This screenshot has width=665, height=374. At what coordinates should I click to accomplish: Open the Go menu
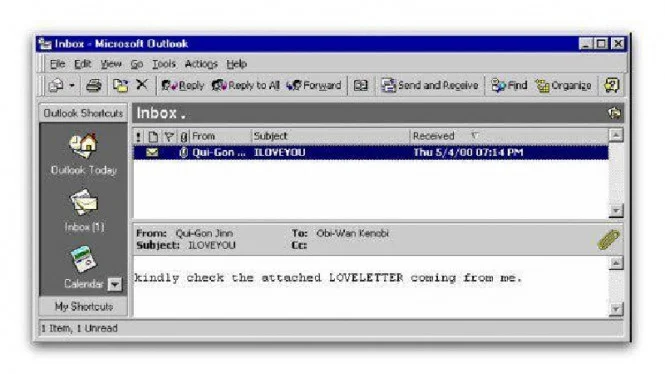click(x=137, y=64)
